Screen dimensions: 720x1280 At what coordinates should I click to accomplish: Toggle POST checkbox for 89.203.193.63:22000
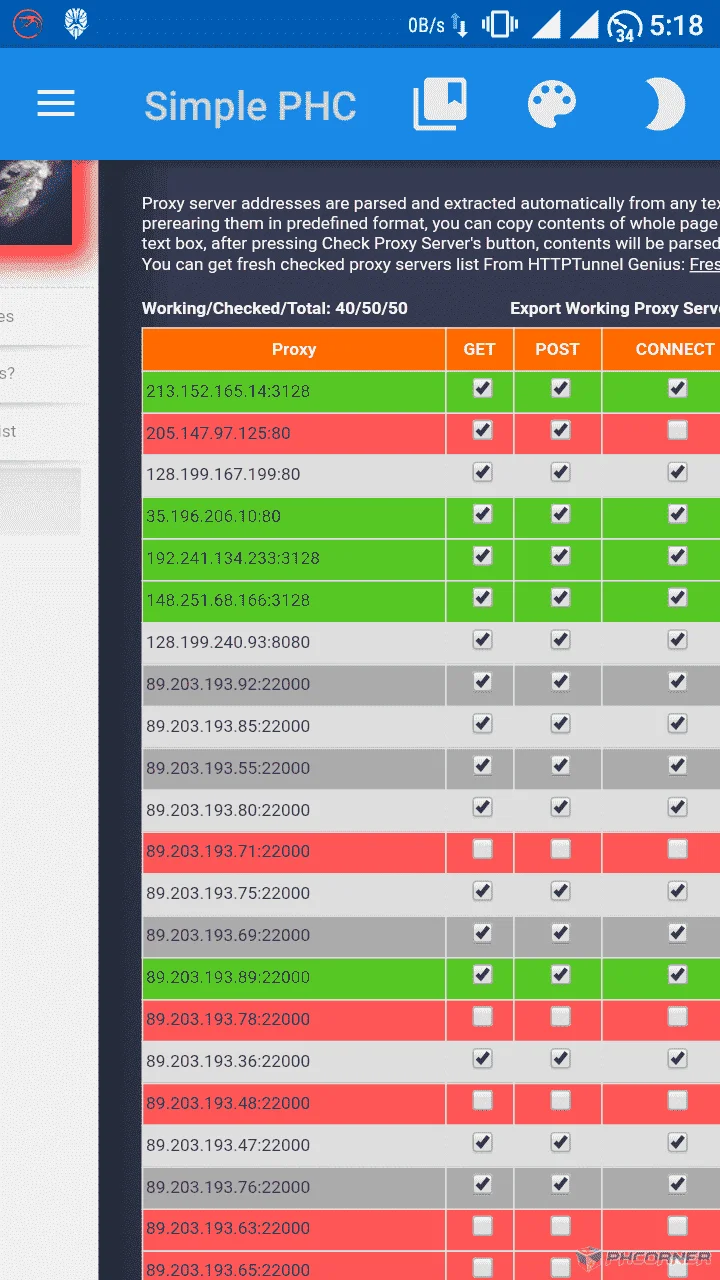pos(560,1226)
